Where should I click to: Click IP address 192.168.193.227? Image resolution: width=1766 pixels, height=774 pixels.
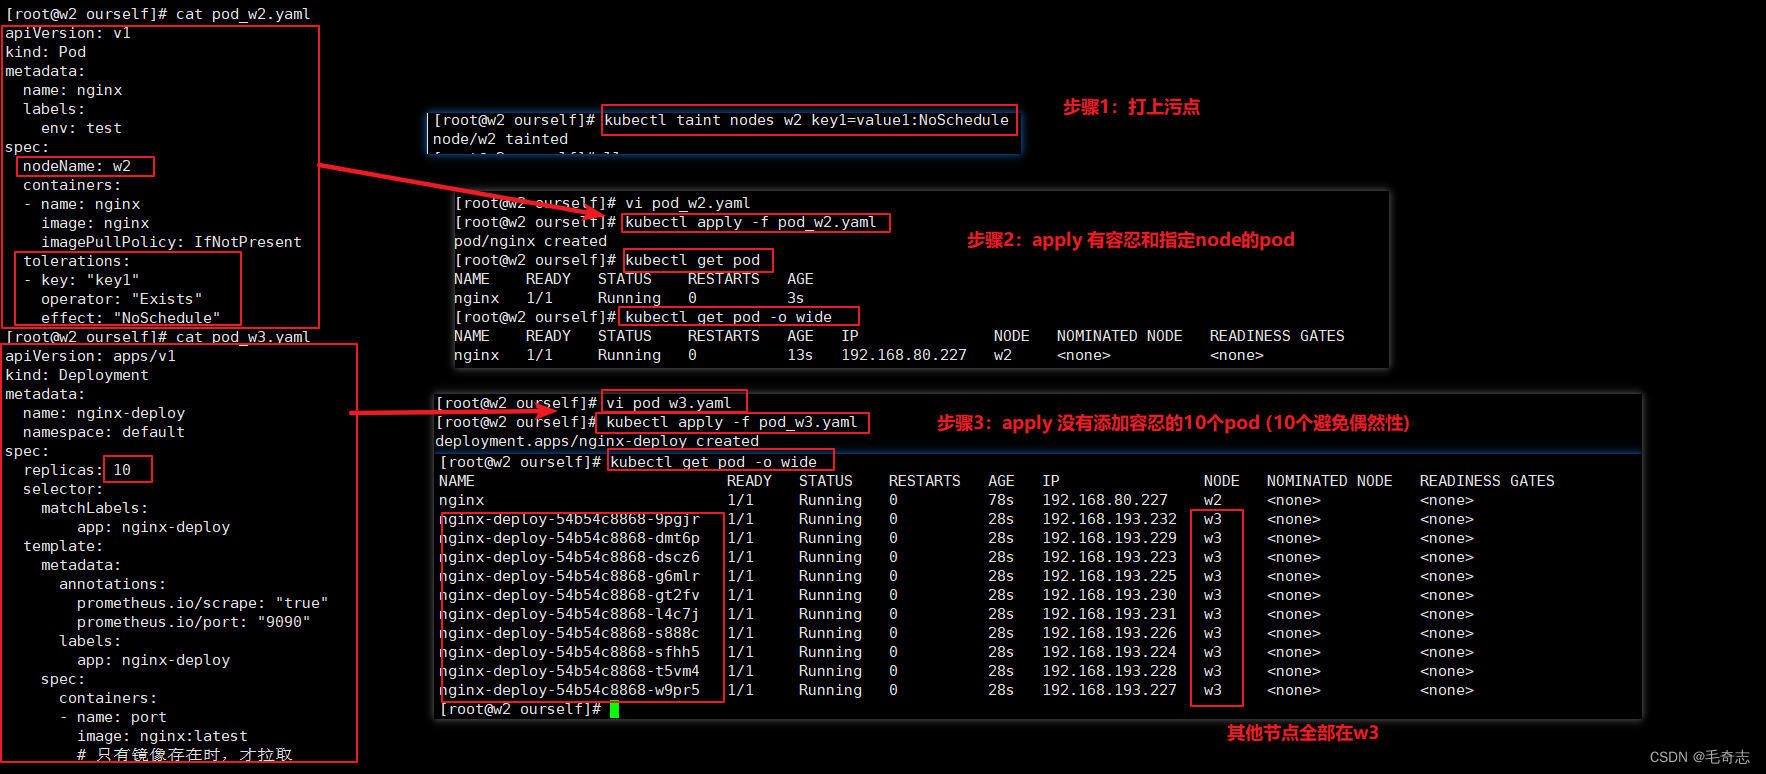(1110, 690)
